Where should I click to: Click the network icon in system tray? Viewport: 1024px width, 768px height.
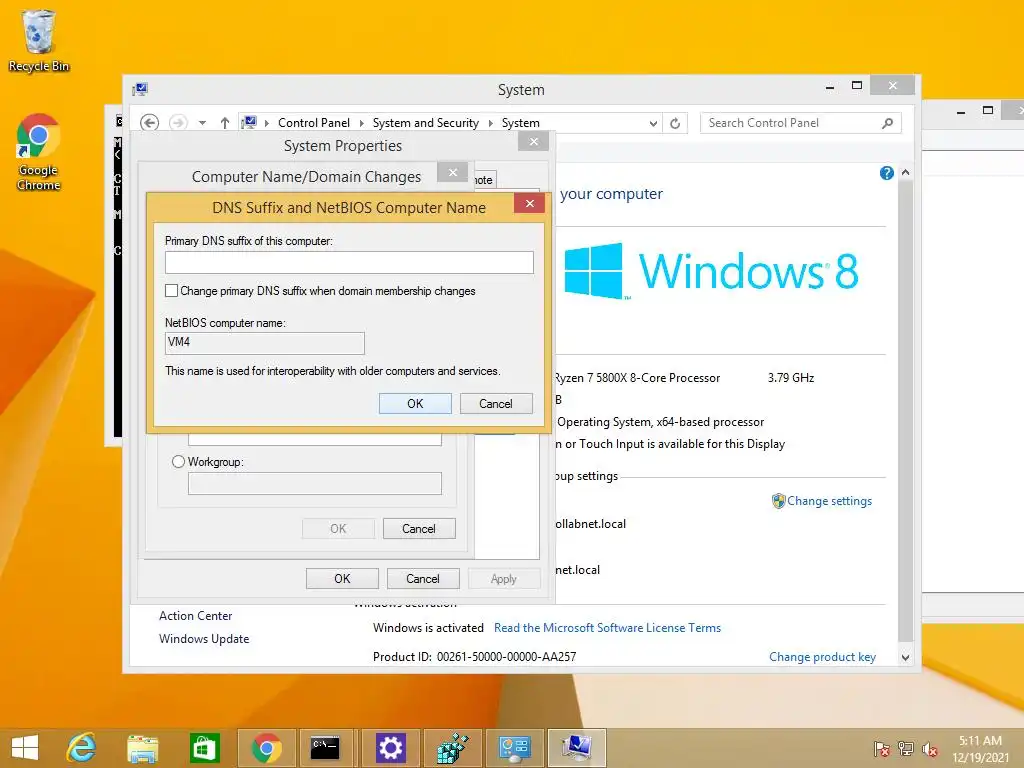click(x=906, y=749)
